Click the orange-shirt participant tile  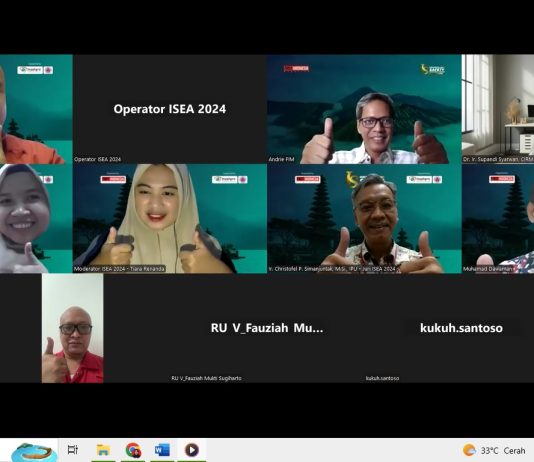36,109
